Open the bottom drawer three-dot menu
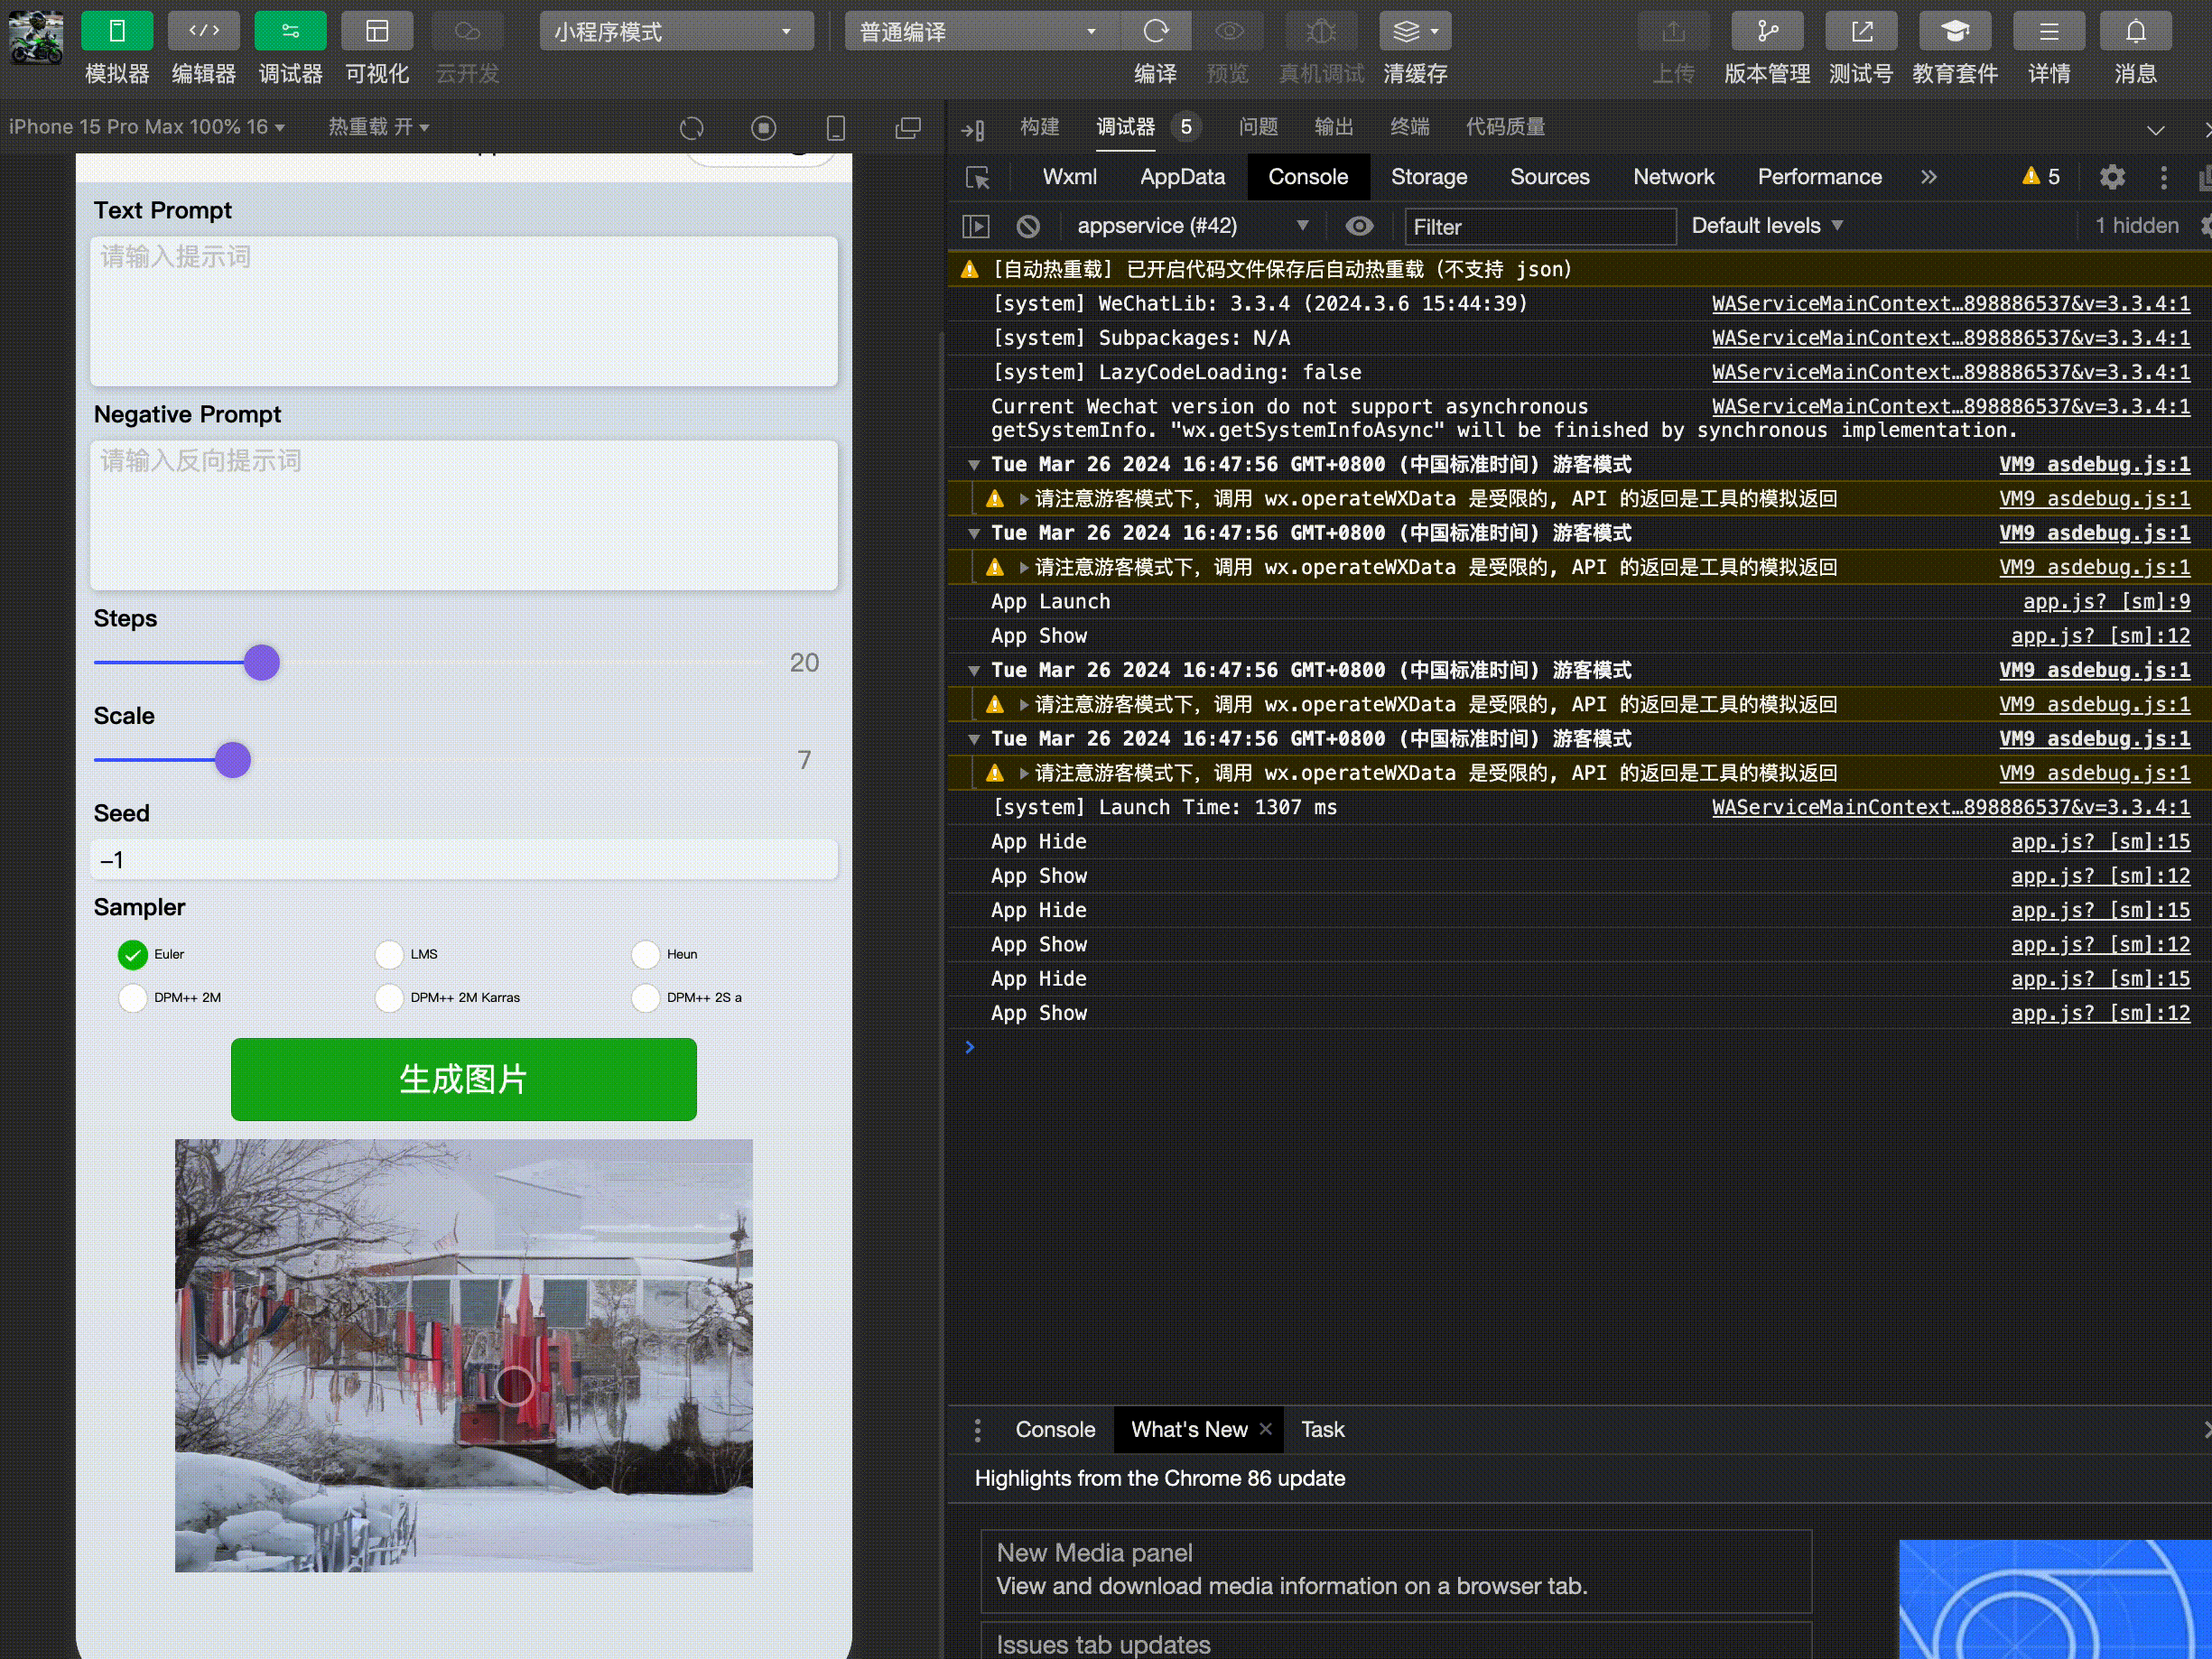 (x=978, y=1430)
